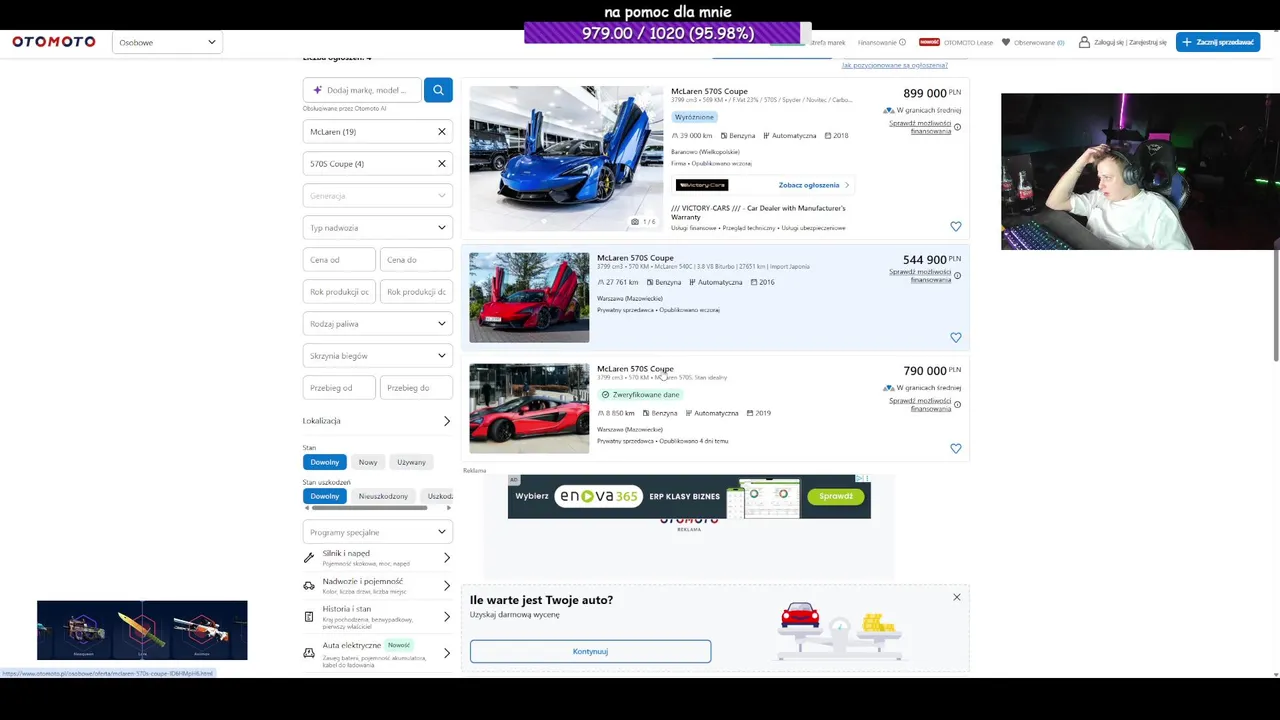
Task: Open the Osobowe category dropdown
Action: (167, 42)
